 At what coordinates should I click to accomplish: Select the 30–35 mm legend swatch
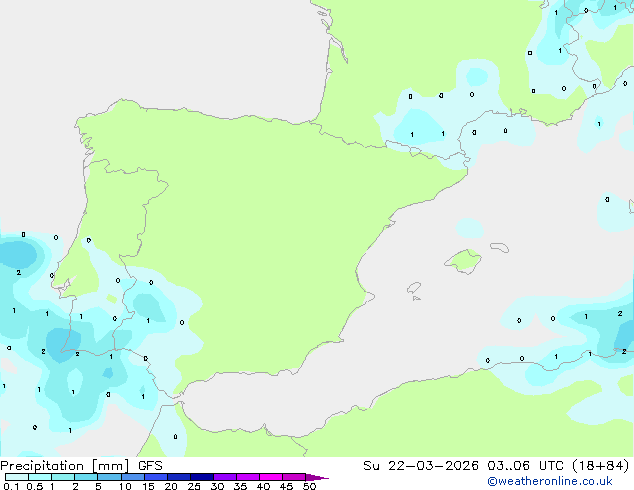[x=225, y=477]
